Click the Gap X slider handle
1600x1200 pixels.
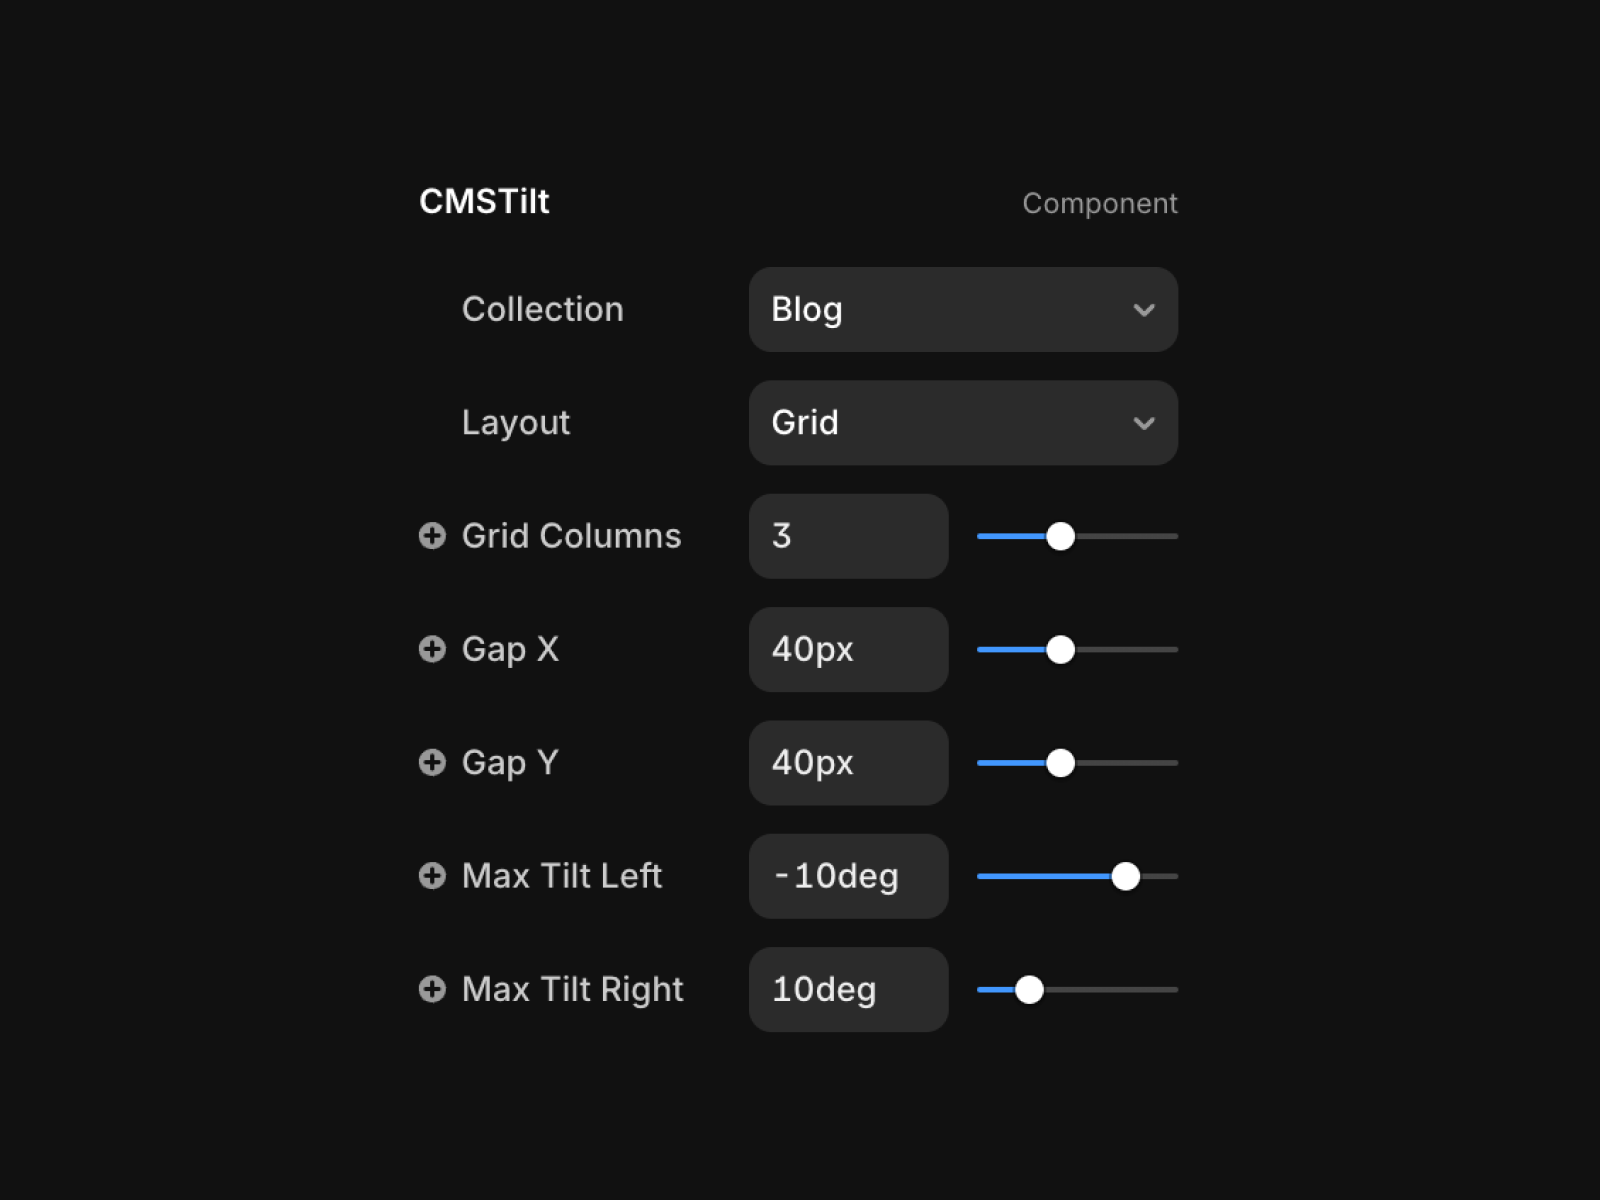click(x=1060, y=649)
